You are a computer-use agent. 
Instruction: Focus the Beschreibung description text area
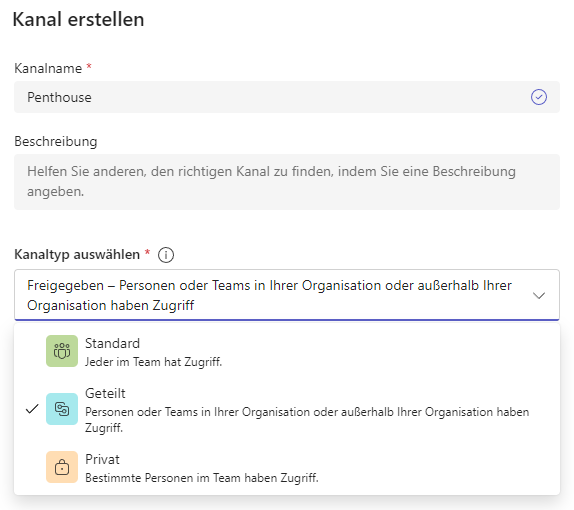pyautogui.click(x=287, y=182)
